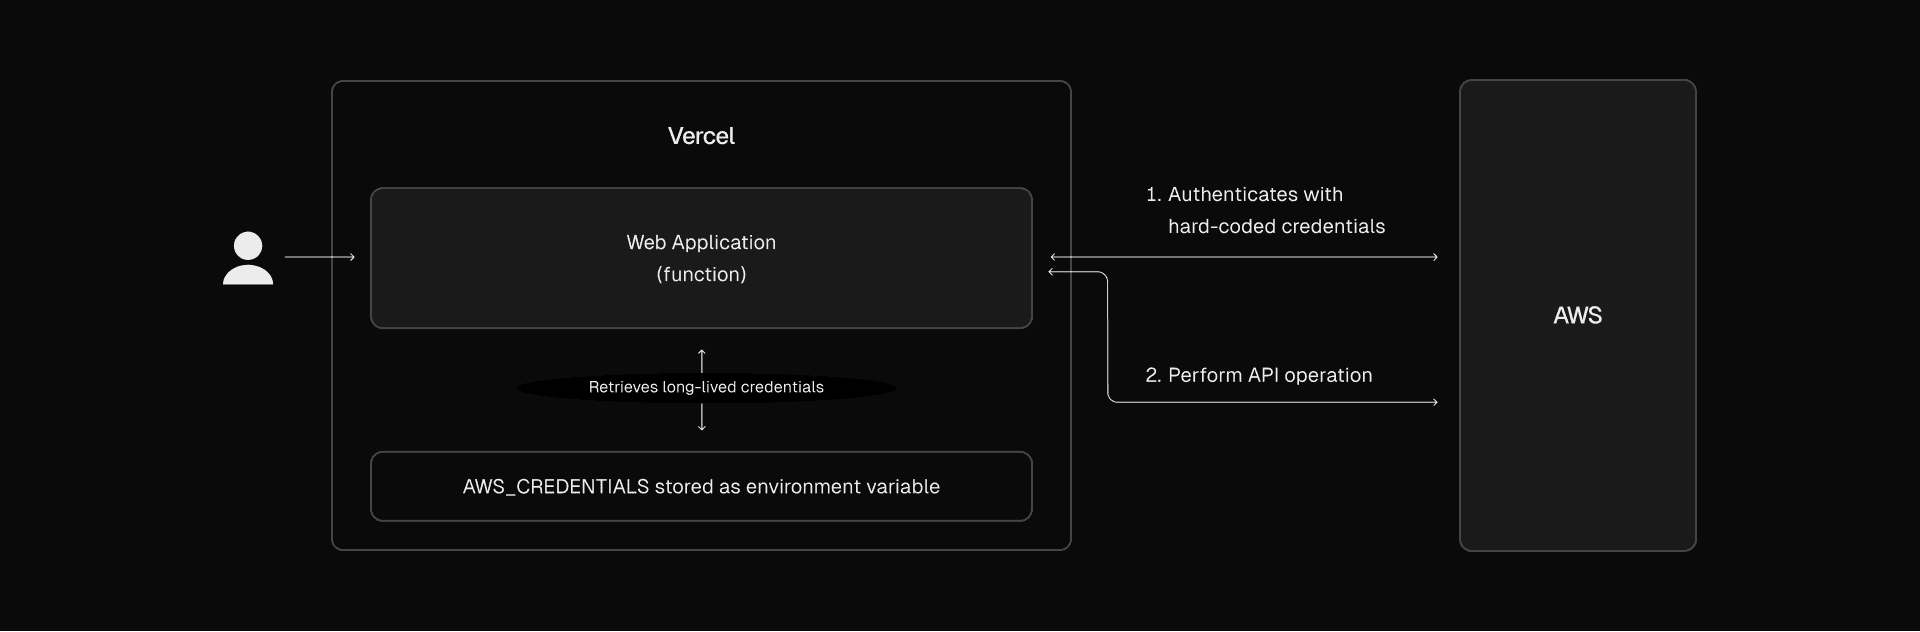The height and width of the screenshot is (632, 1920).
Task: Click the arrow from user to Web Application
Action: (x=320, y=257)
